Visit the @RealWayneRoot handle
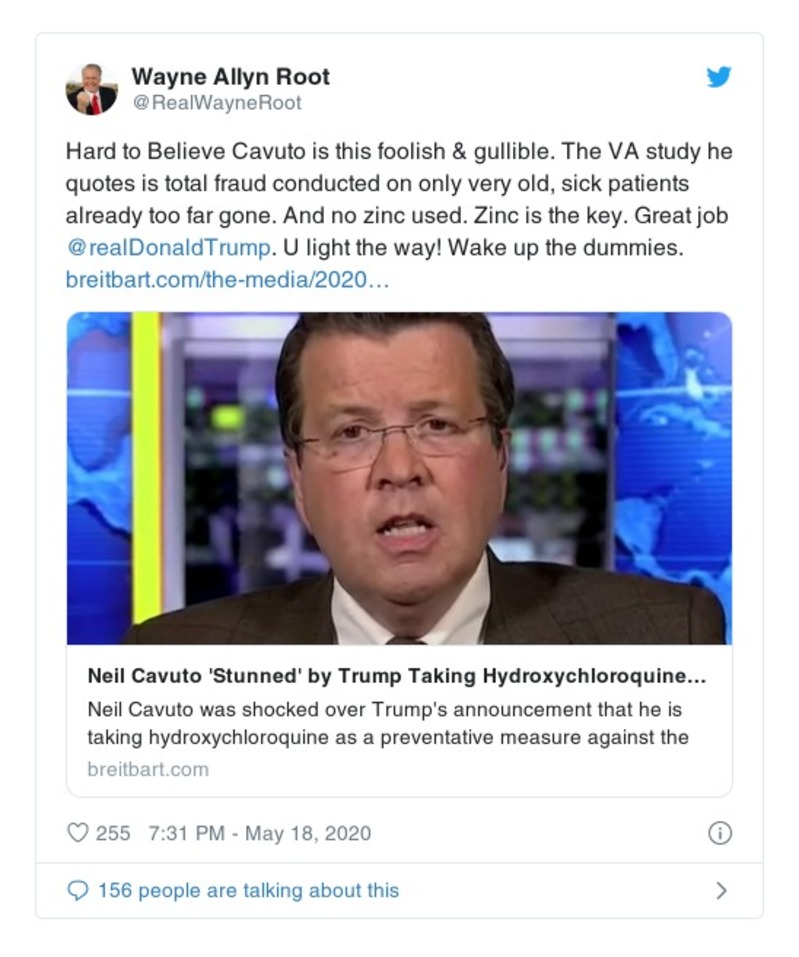The image size is (799, 957). pyautogui.click(x=216, y=103)
